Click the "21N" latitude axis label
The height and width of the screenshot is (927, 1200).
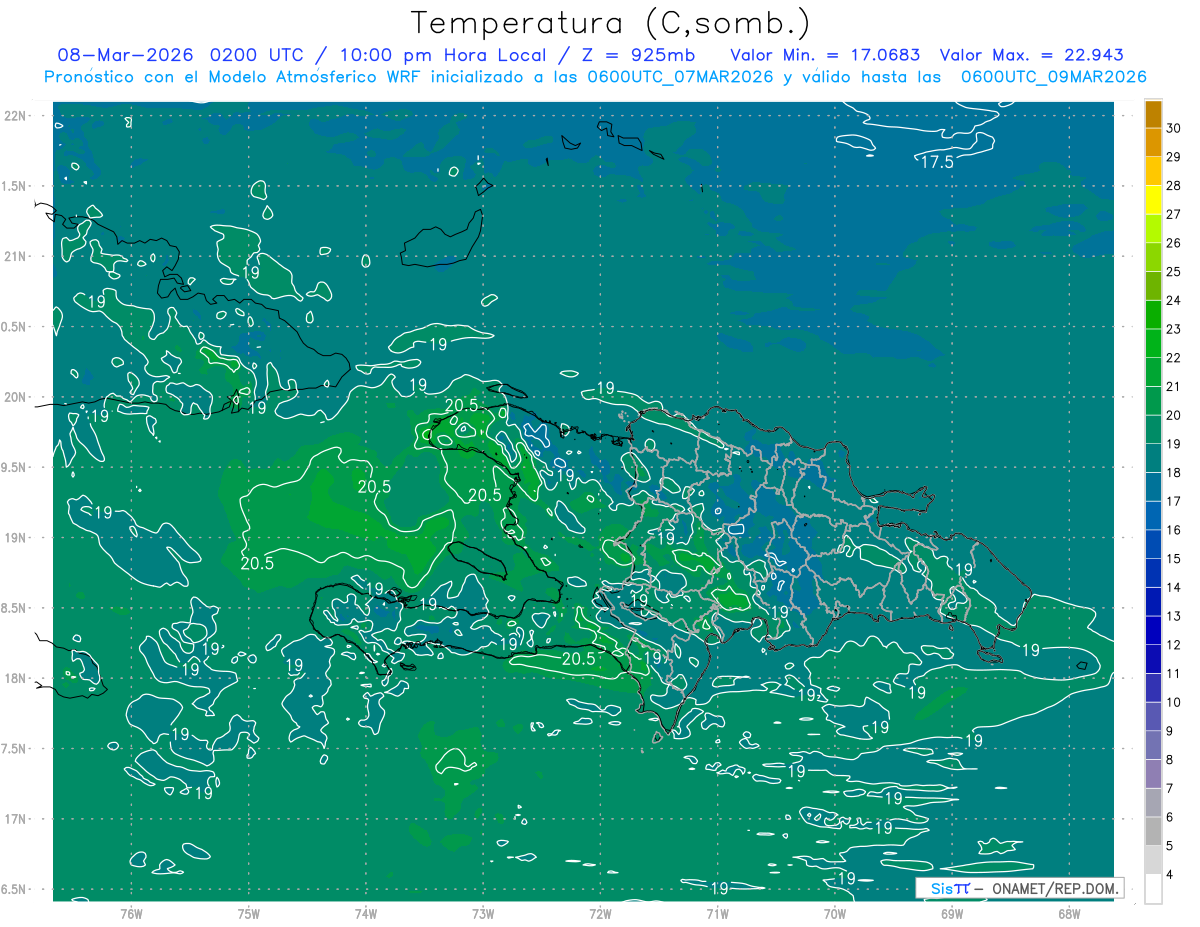click(x=14, y=256)
